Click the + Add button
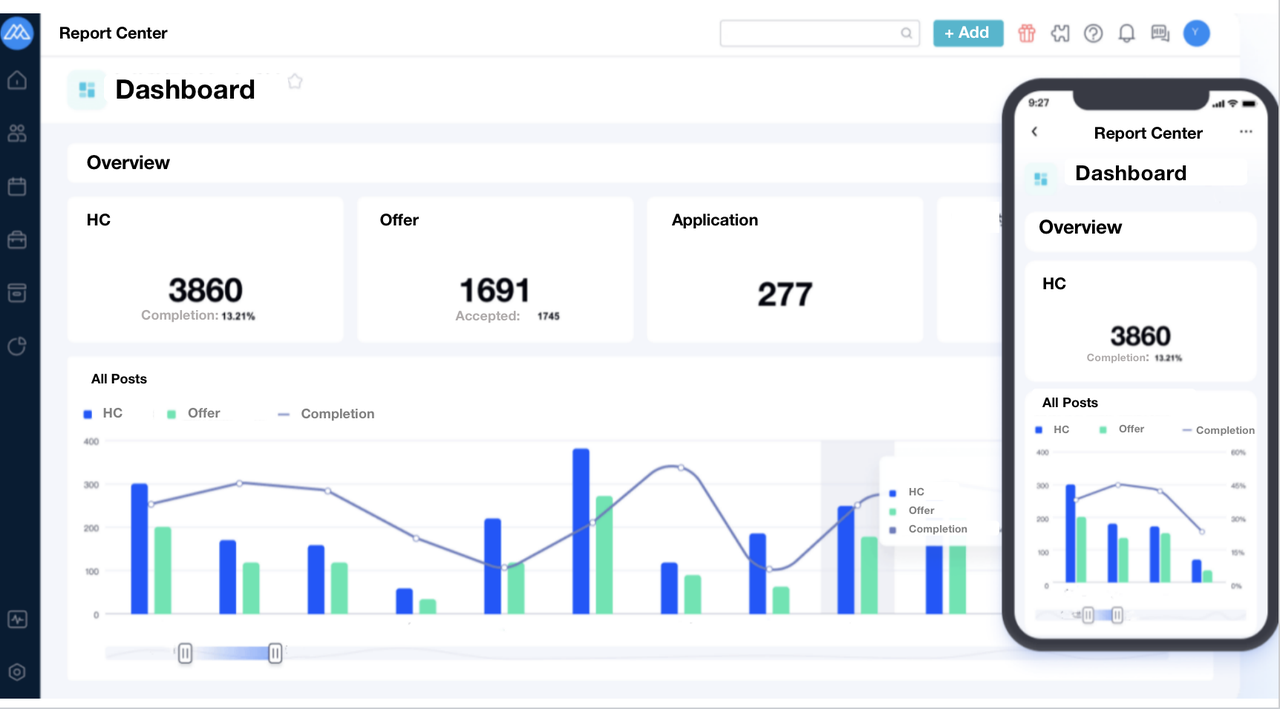This screenshot has width=1280, height=709. tap(967, 33)
